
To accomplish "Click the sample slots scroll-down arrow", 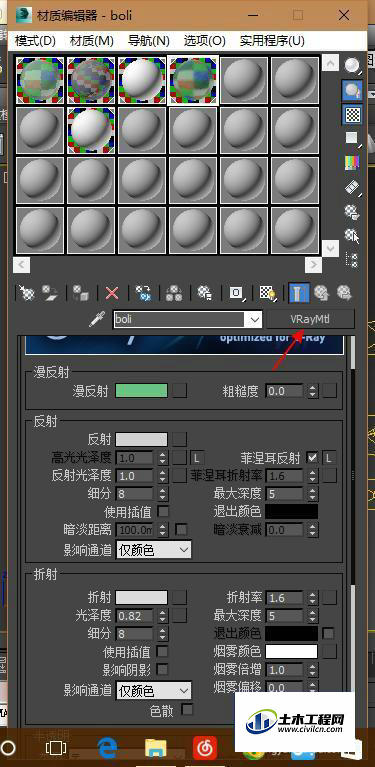I will tap(331, 248).
